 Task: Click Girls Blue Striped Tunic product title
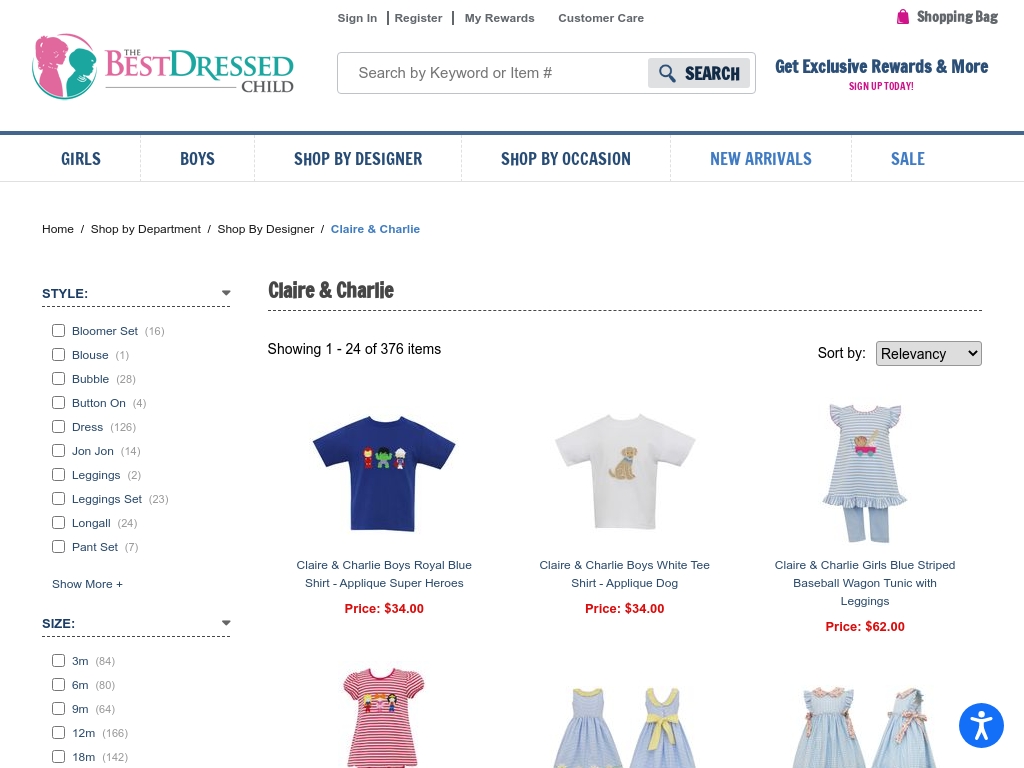865,583
